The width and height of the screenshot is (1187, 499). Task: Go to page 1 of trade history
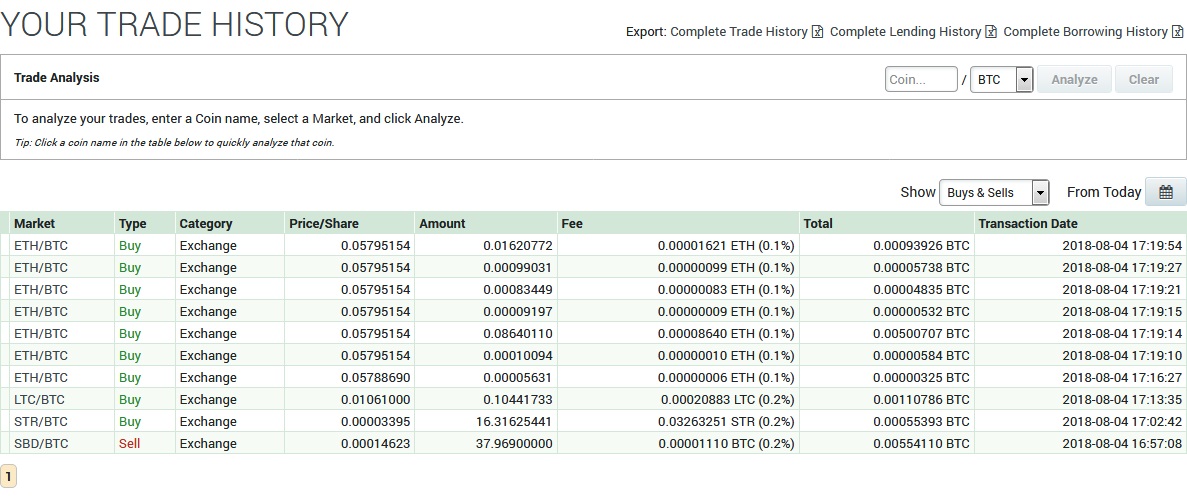point(8,476)
